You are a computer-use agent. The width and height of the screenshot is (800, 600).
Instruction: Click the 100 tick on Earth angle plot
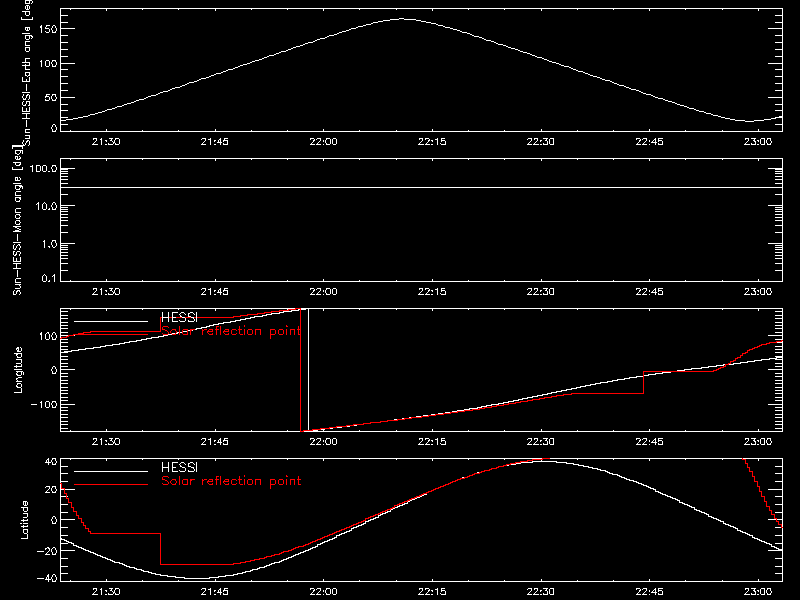[x=47, y=64]
